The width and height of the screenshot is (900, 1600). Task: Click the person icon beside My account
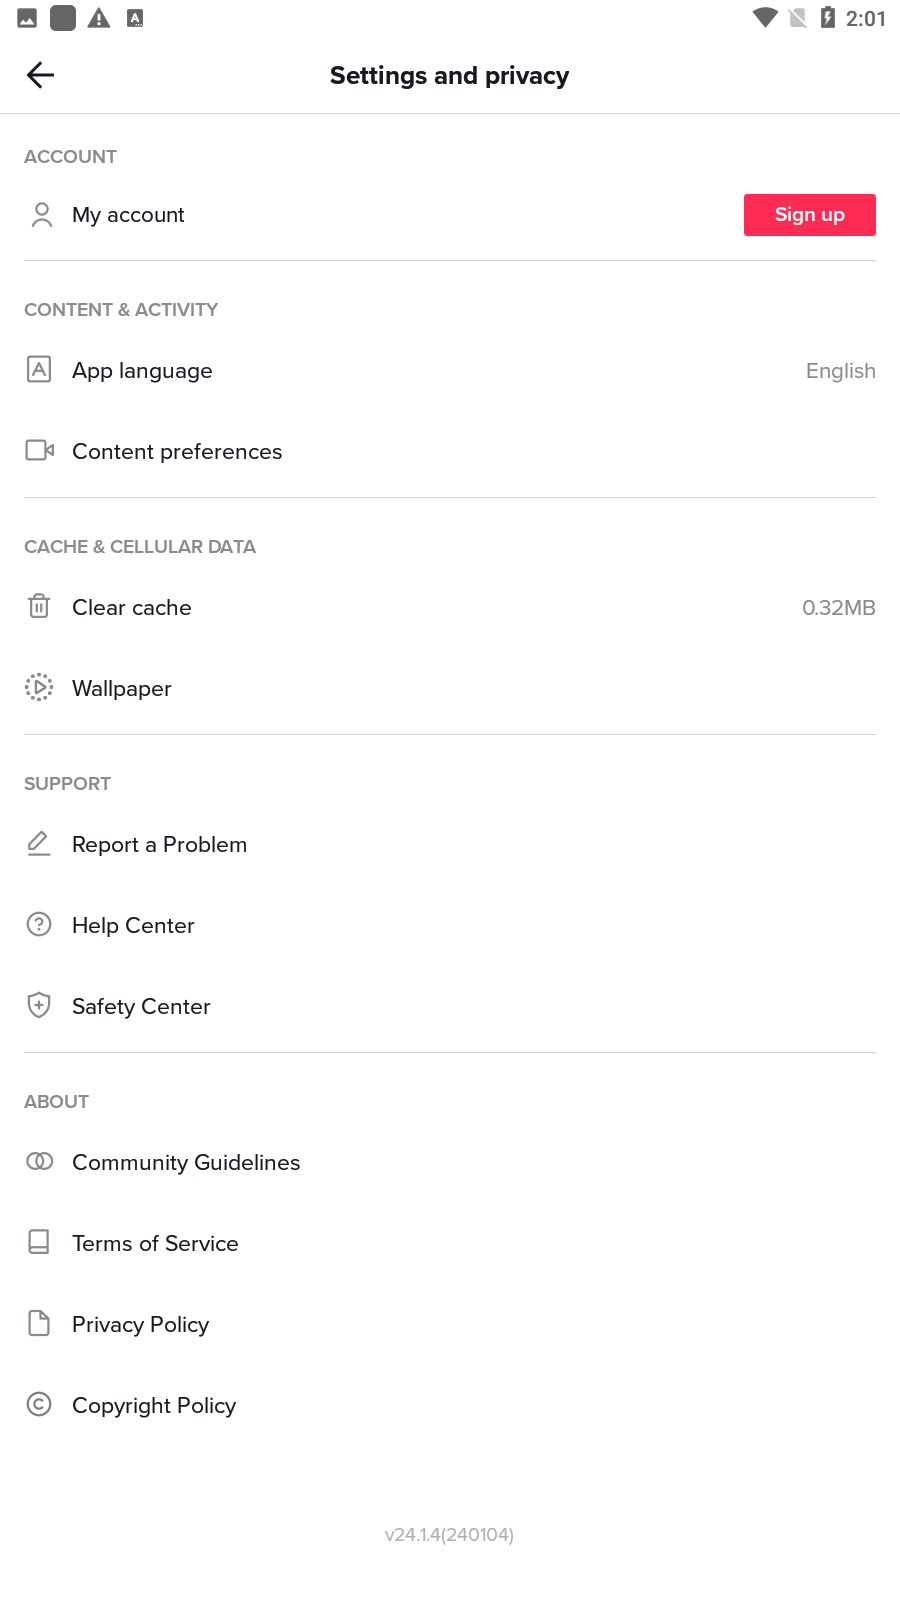41,215
